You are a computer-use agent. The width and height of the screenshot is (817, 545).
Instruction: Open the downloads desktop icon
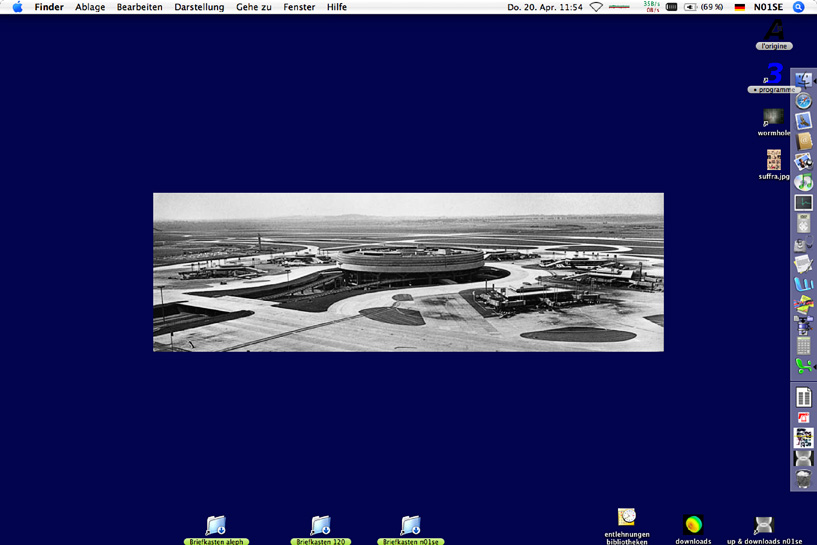coord(693,525)
